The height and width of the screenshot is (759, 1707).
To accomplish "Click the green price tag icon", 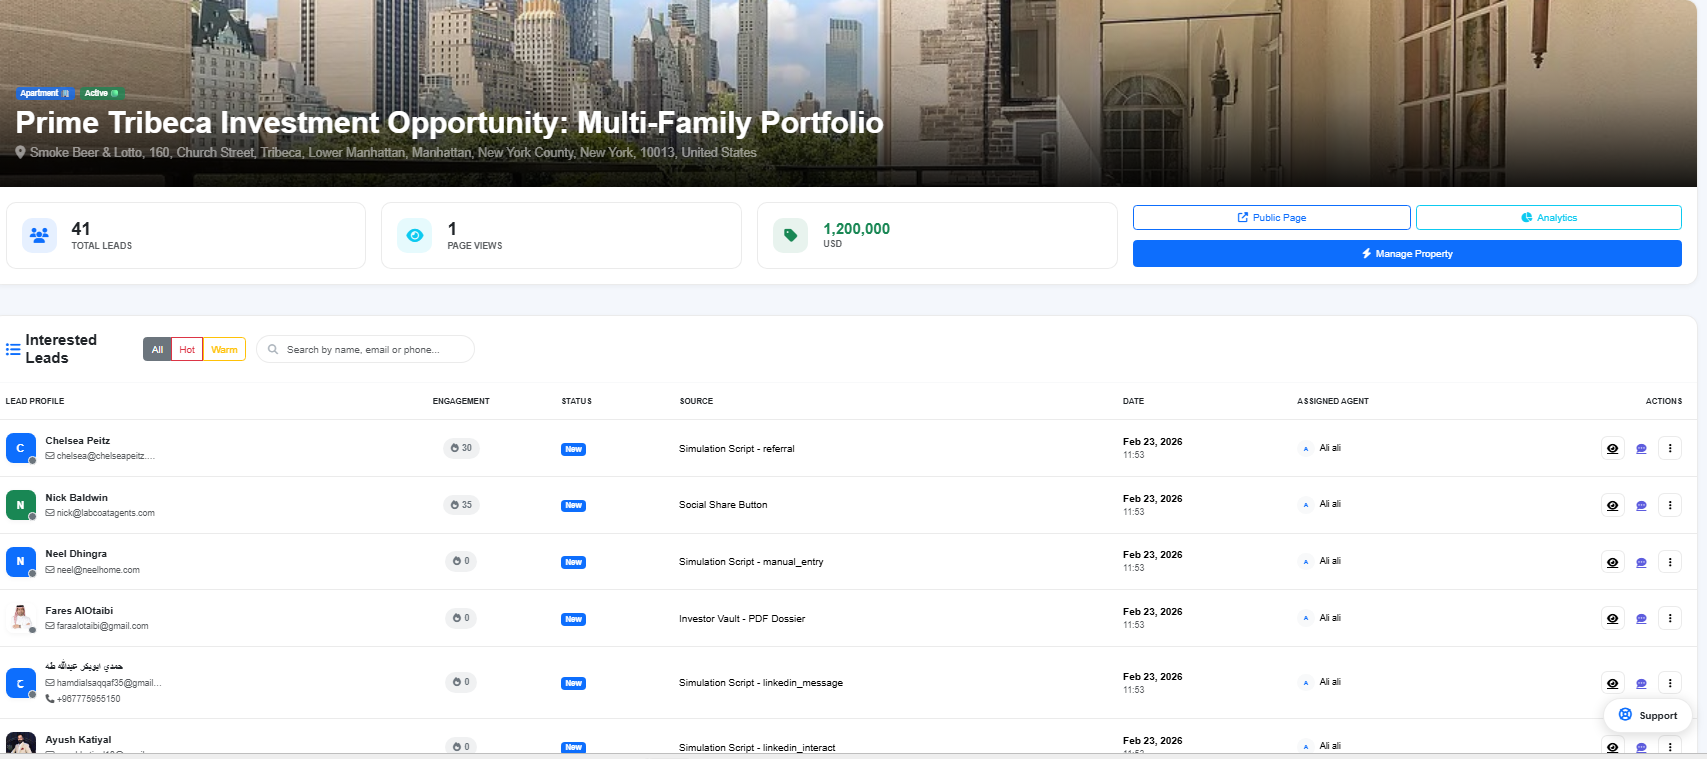I will click(x=790, y=236).
